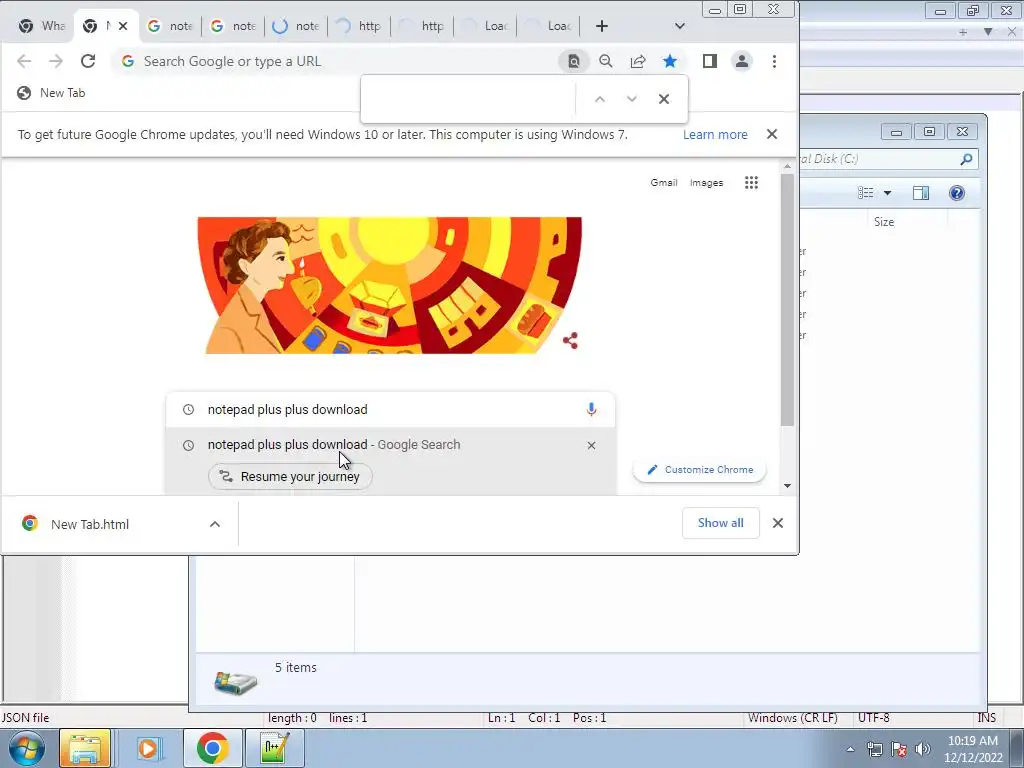Screen dimensions: 1024x768
Task: Click the zoom magnifier icon in the address bar
Action: pos(605,61)
